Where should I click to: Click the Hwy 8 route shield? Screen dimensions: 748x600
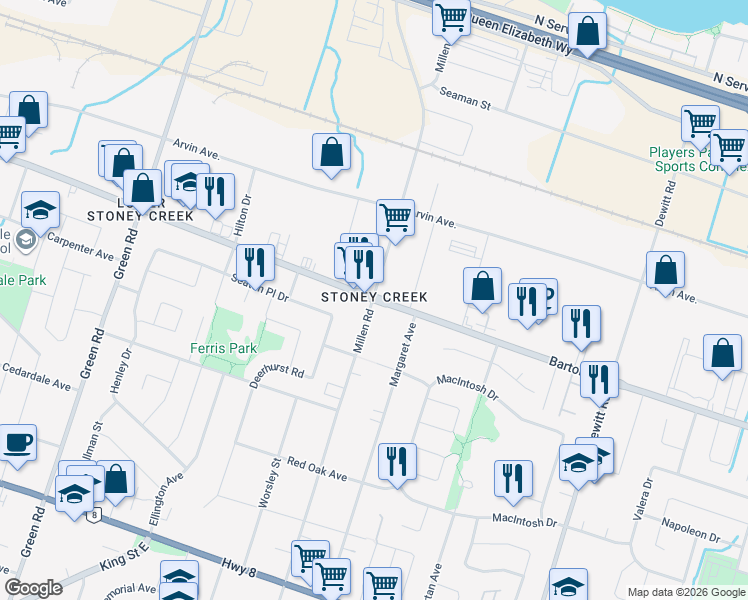coord(94,515)
